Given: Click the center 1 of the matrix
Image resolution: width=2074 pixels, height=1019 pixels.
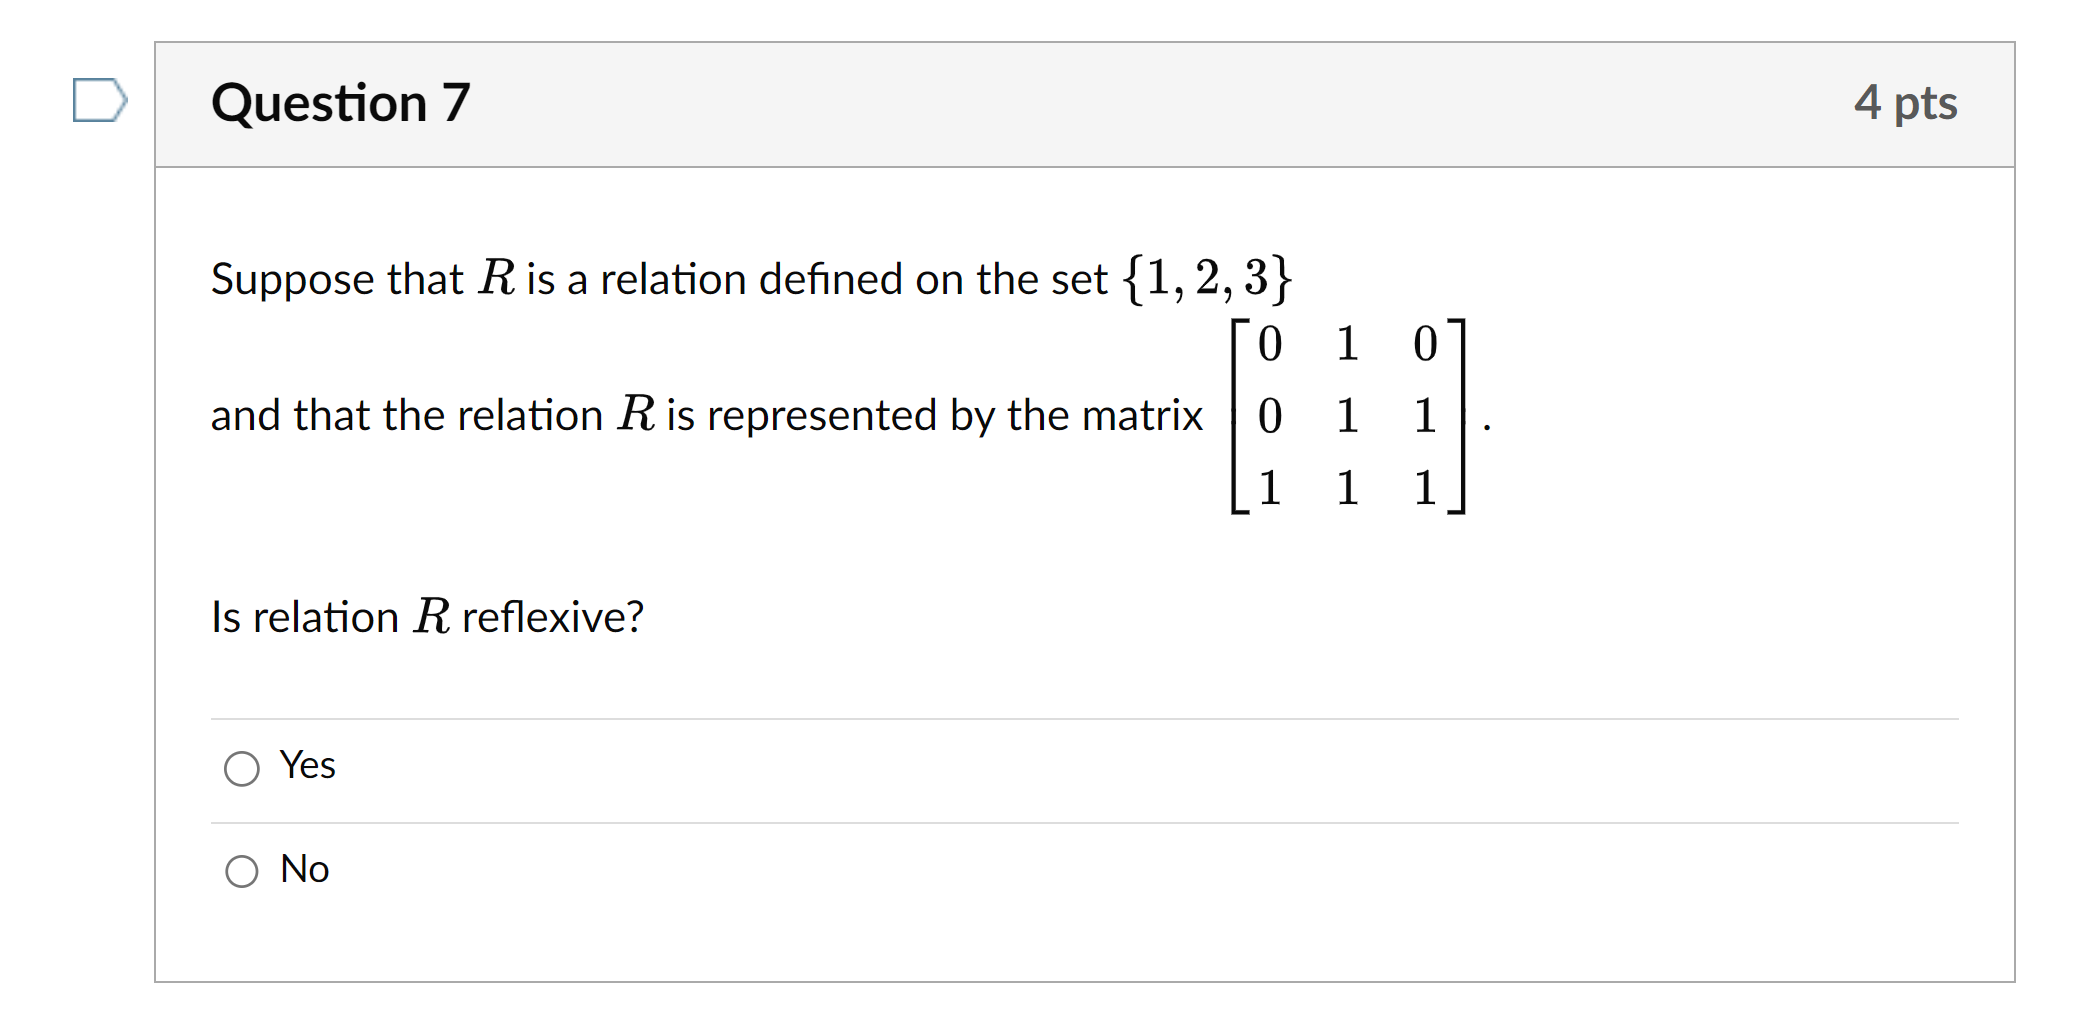Looking at the screenshot, I should [x=1347, y=416].
